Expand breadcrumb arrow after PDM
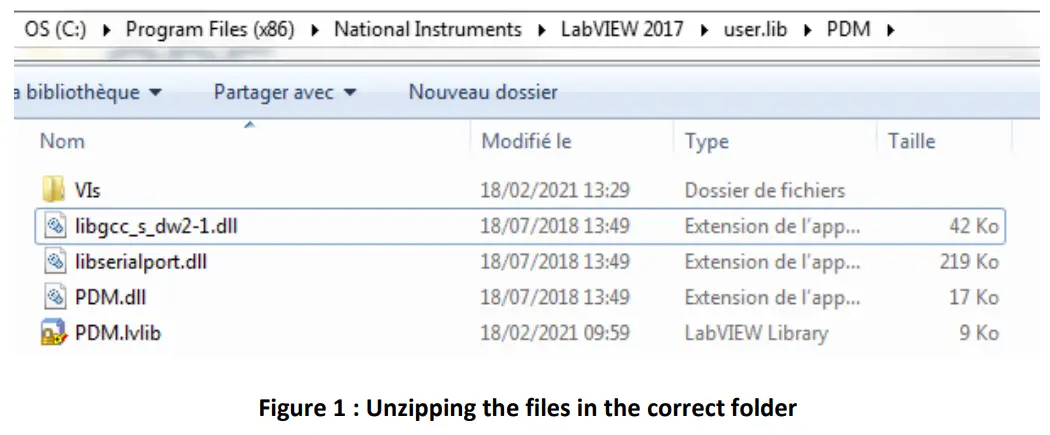The width and height of the screenshot is (1050, 435). [x=890, y=29]
